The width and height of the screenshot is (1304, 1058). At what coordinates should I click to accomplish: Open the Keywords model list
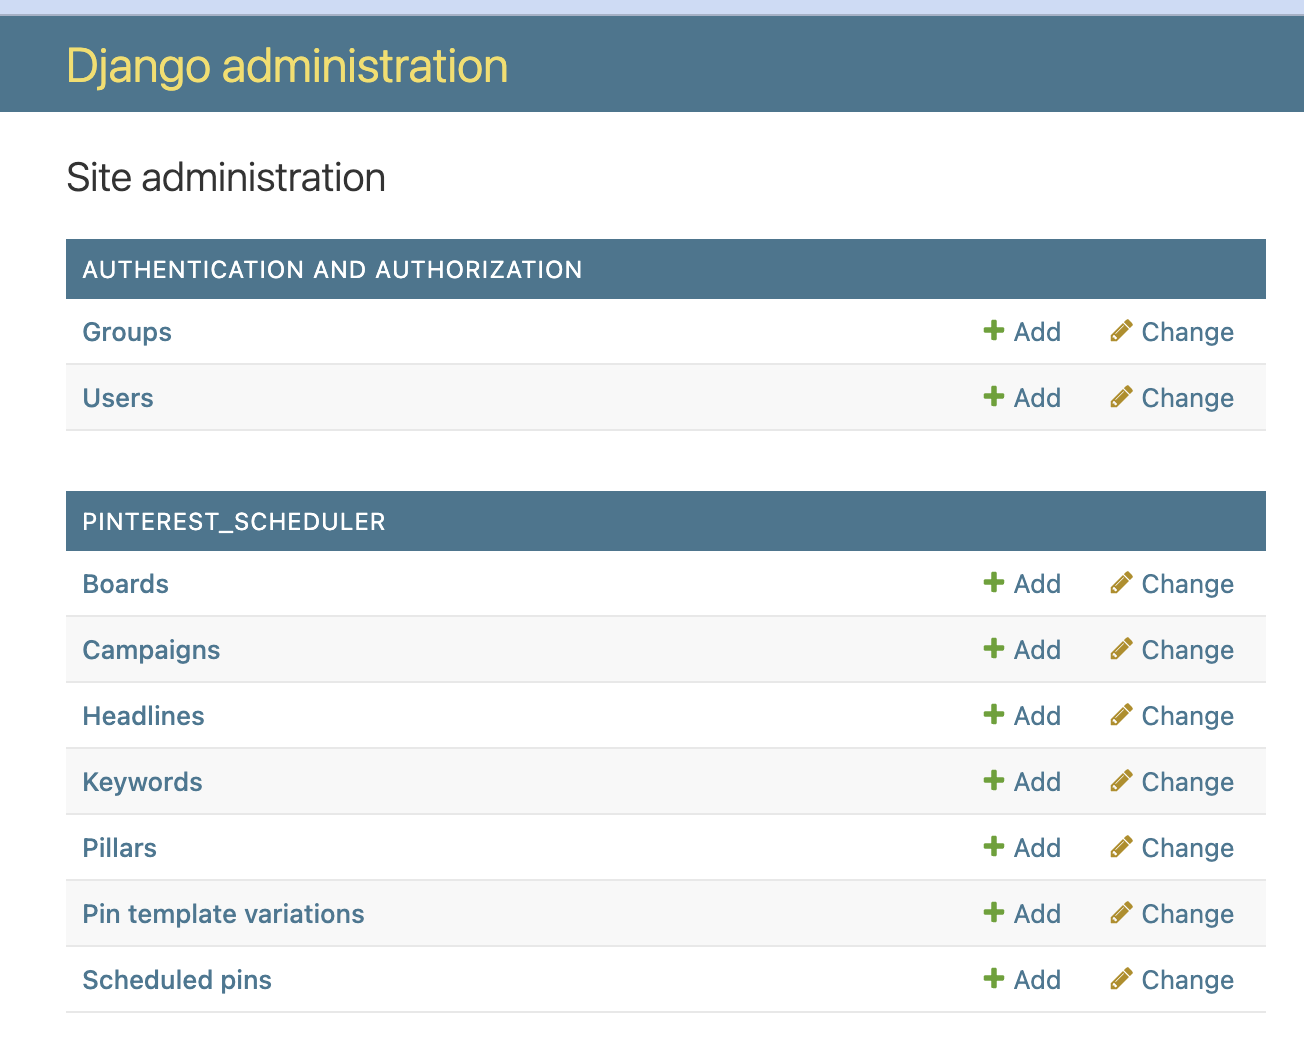pyautogui.click(x=142, y=782)
